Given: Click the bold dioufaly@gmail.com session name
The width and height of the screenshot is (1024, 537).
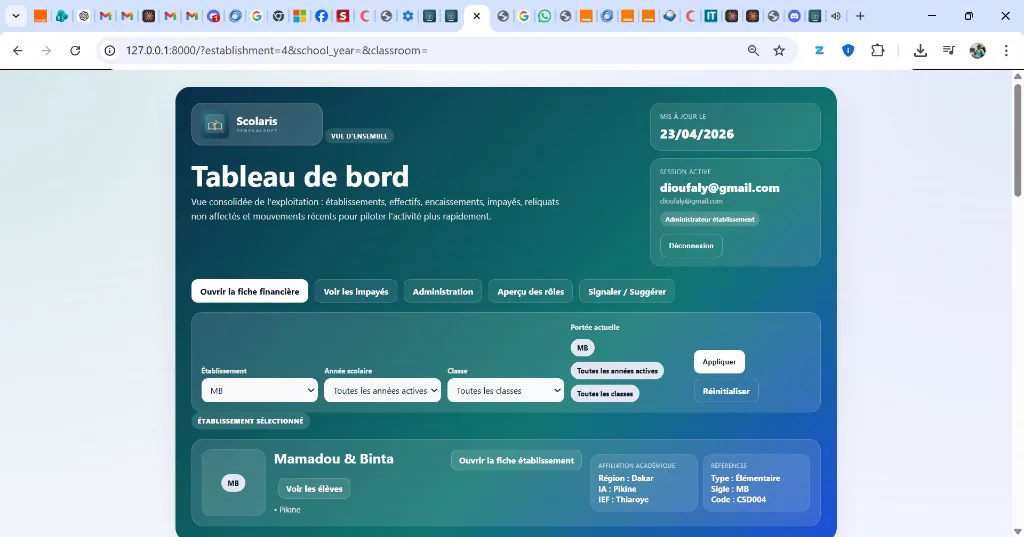Looking at the screenshot, I should pos(720,188).
